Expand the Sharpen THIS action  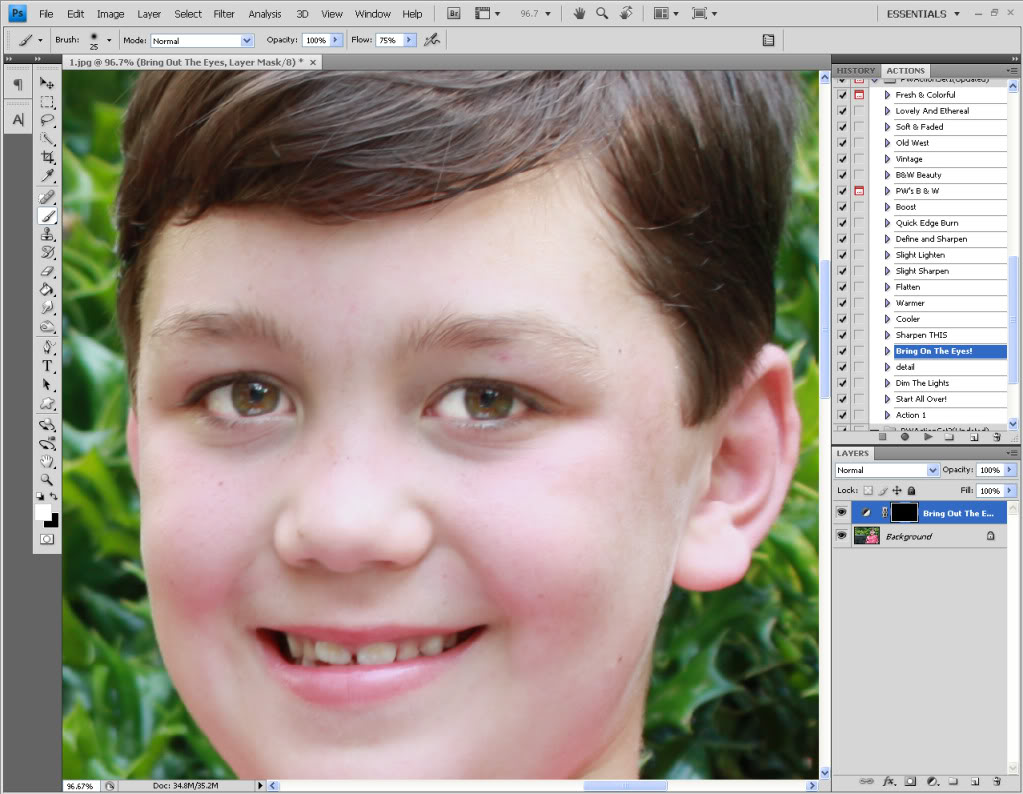pyautogui.click(x=887, y=335)
